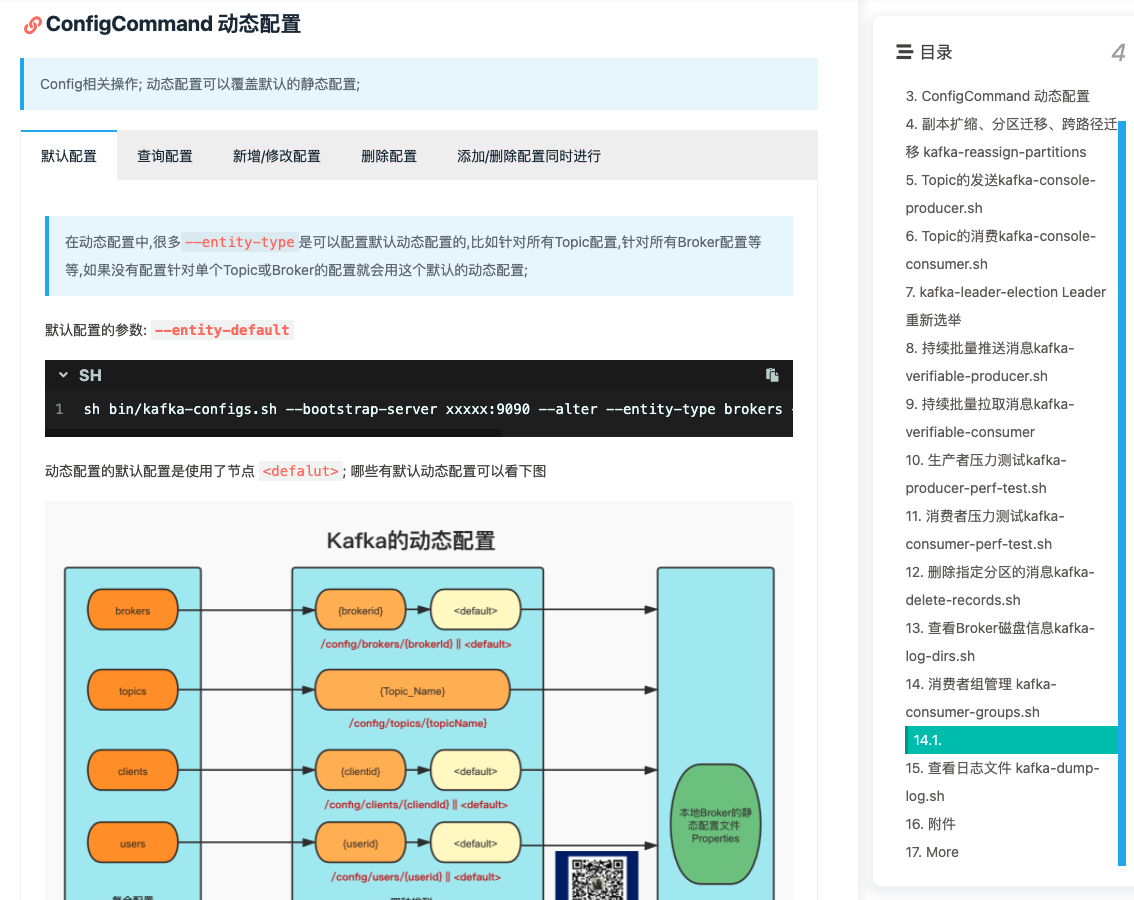Jump to 5. Topic的发送kafka-console-producer.sh
This screenshot has width=1134, height=900.
tap(1000, 194)
